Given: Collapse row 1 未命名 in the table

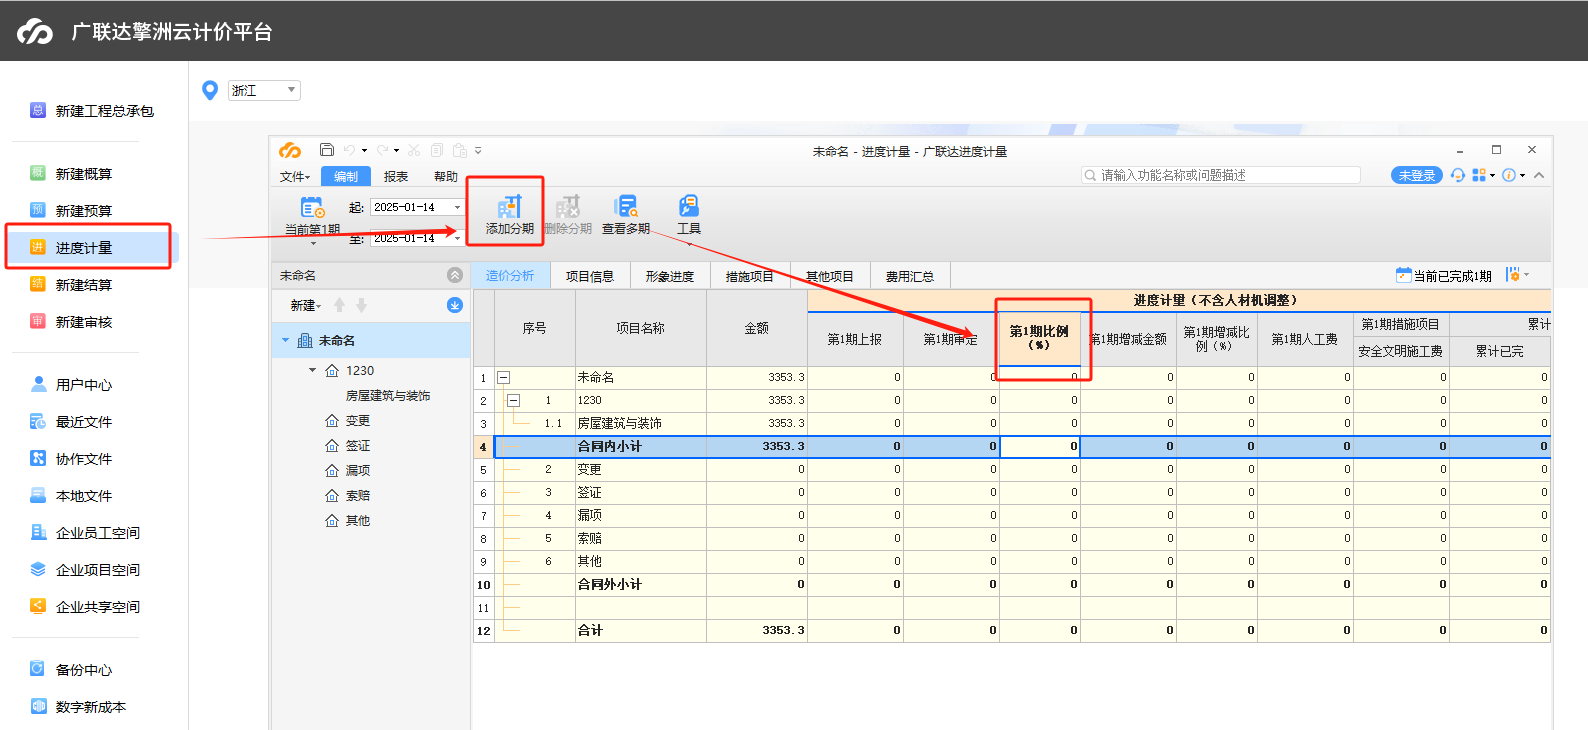Looking at the screenshot, I should pyautogui.click(x=503, y=378).
